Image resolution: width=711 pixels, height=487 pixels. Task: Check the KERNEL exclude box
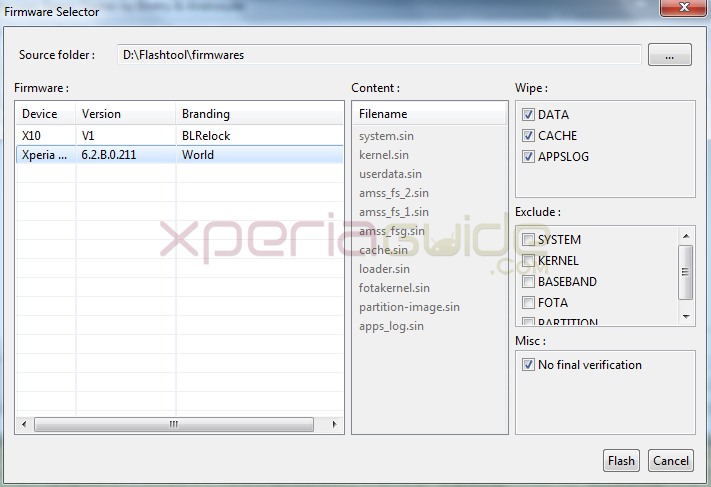528,260
